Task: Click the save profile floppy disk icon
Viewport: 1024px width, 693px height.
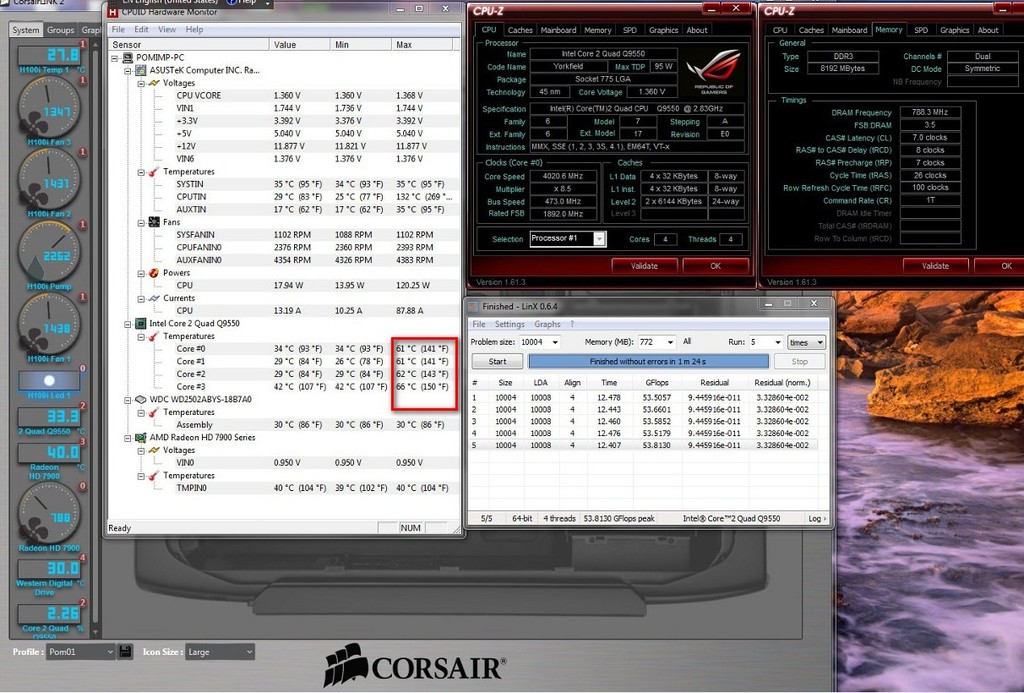Action: coord(125,652)
